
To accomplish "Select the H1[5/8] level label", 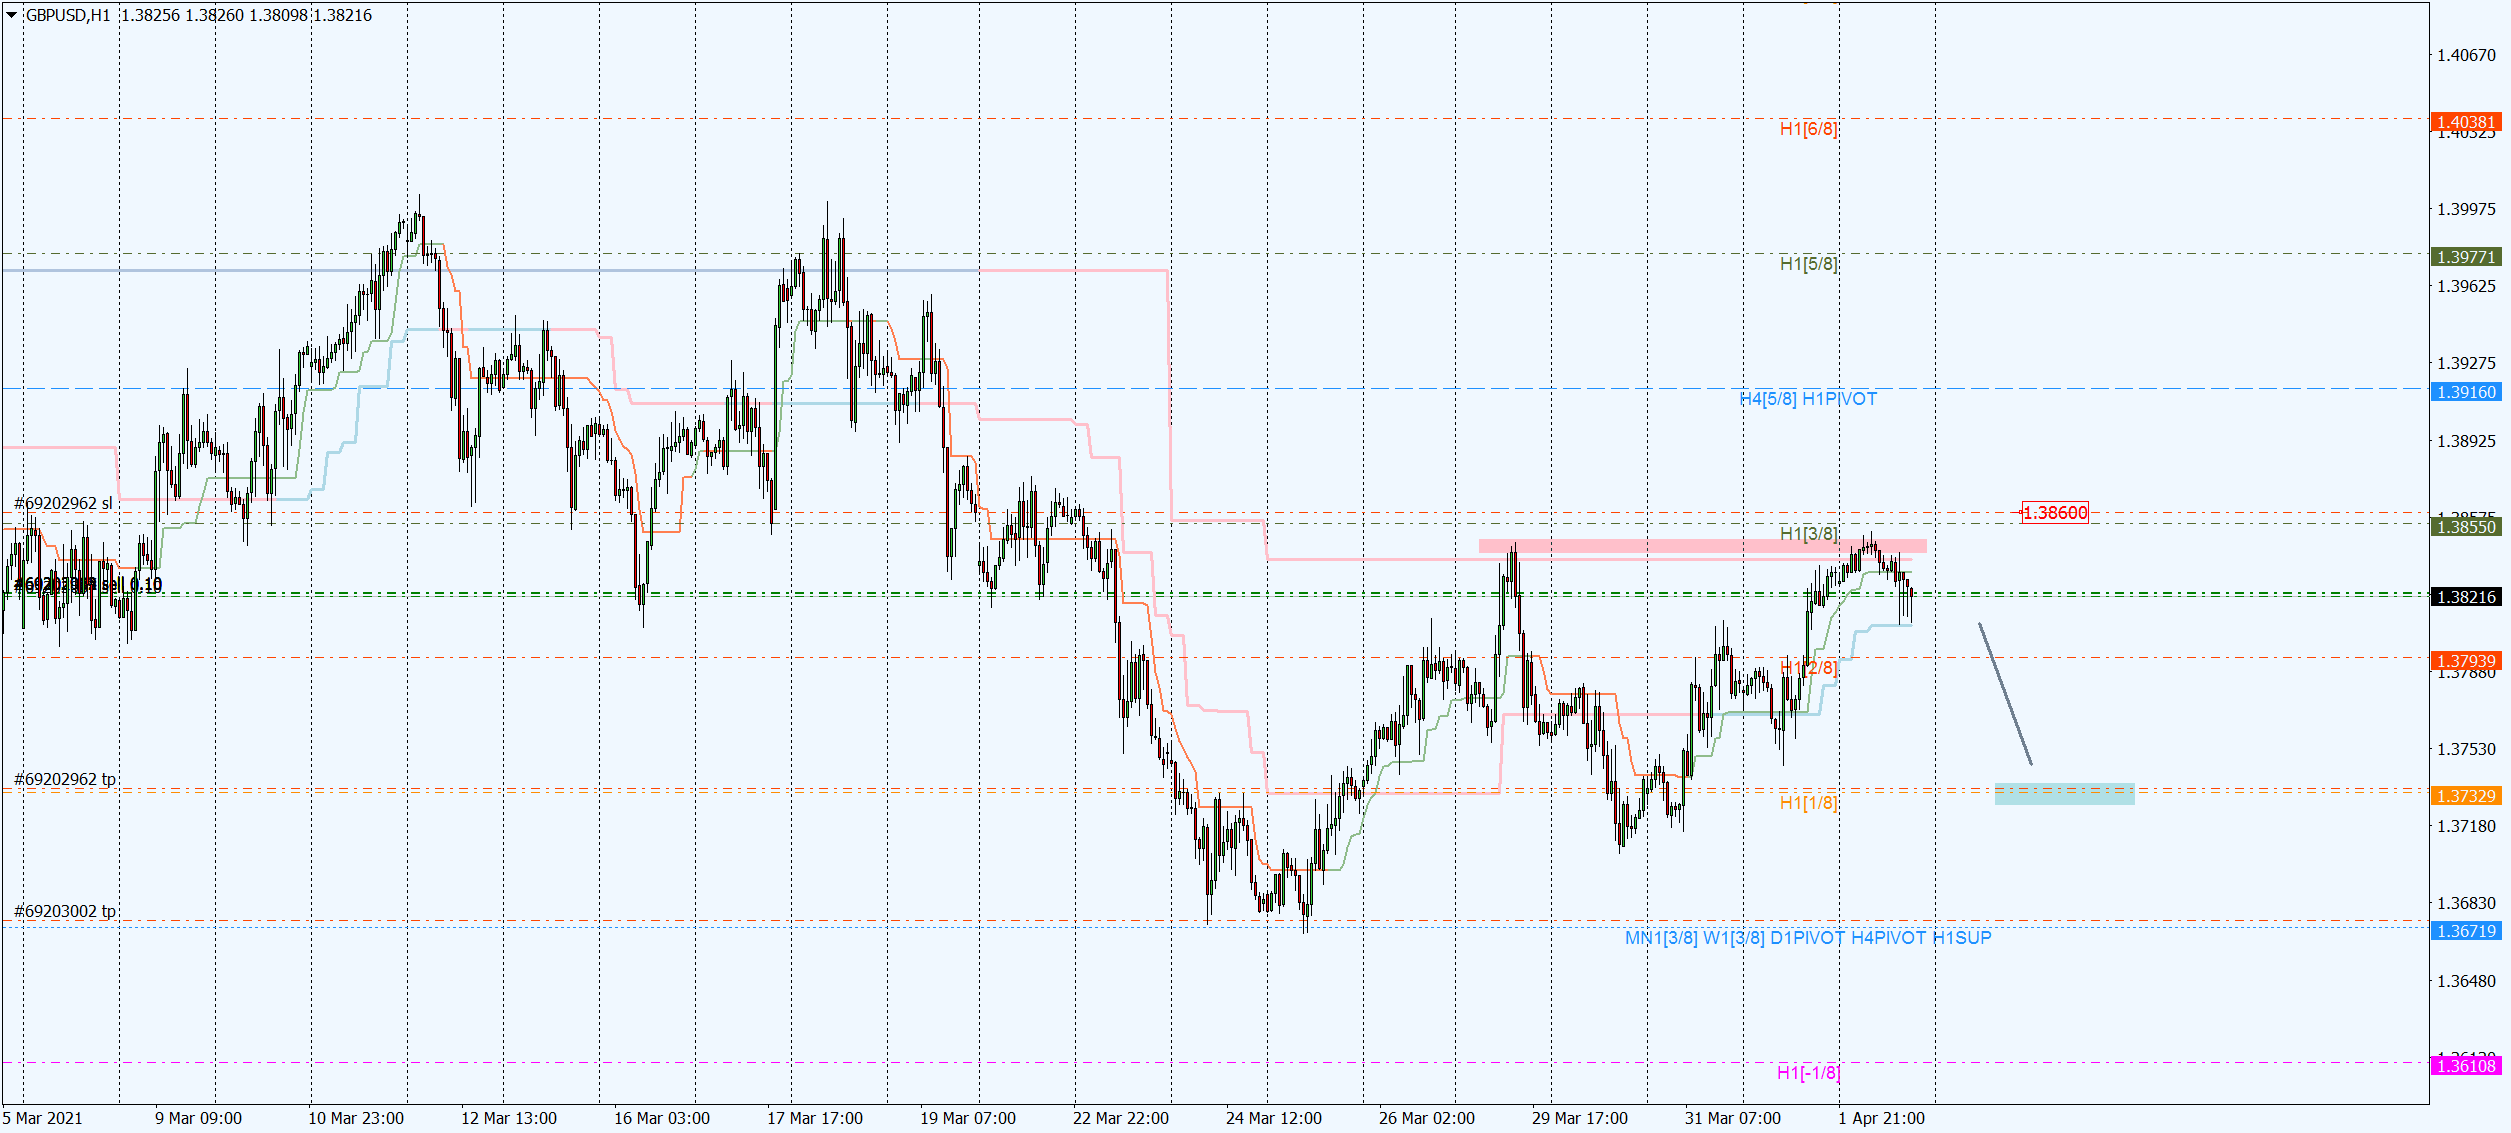I will pos(1808,264).
